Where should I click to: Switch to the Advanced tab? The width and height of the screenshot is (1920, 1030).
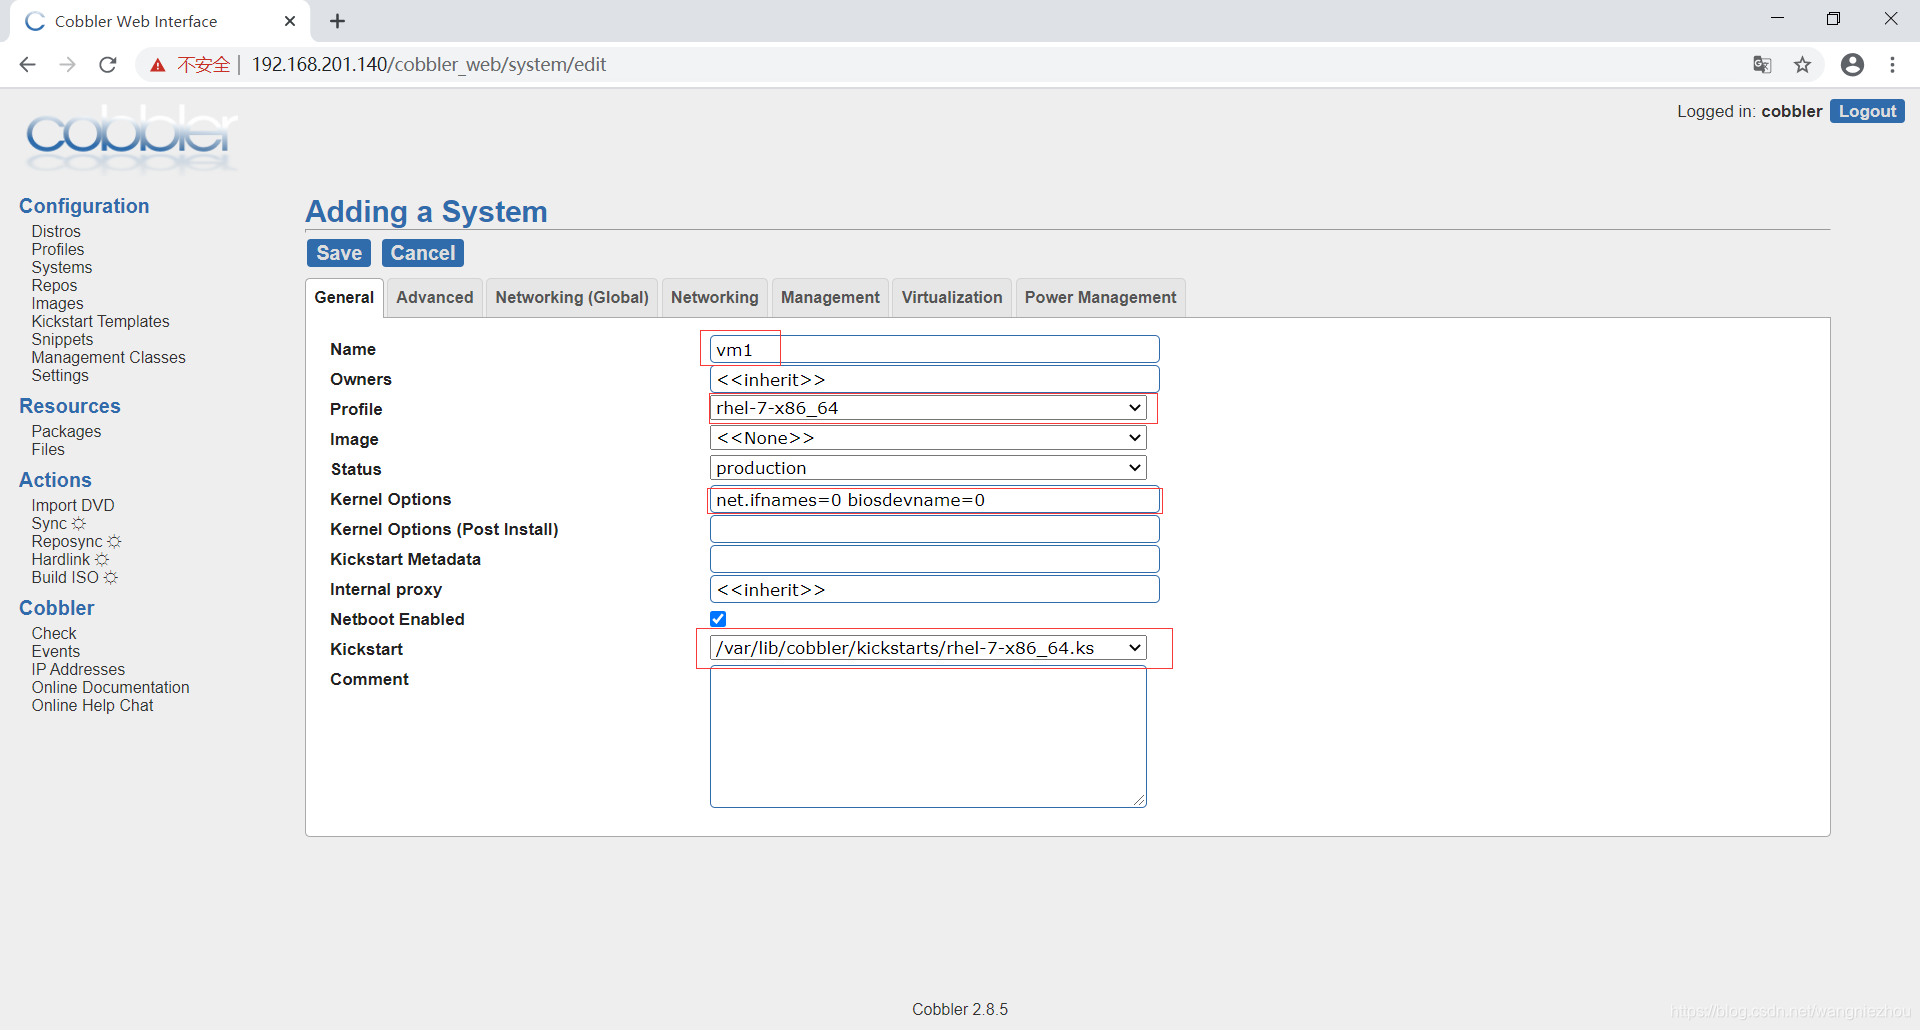coord(435,298)
